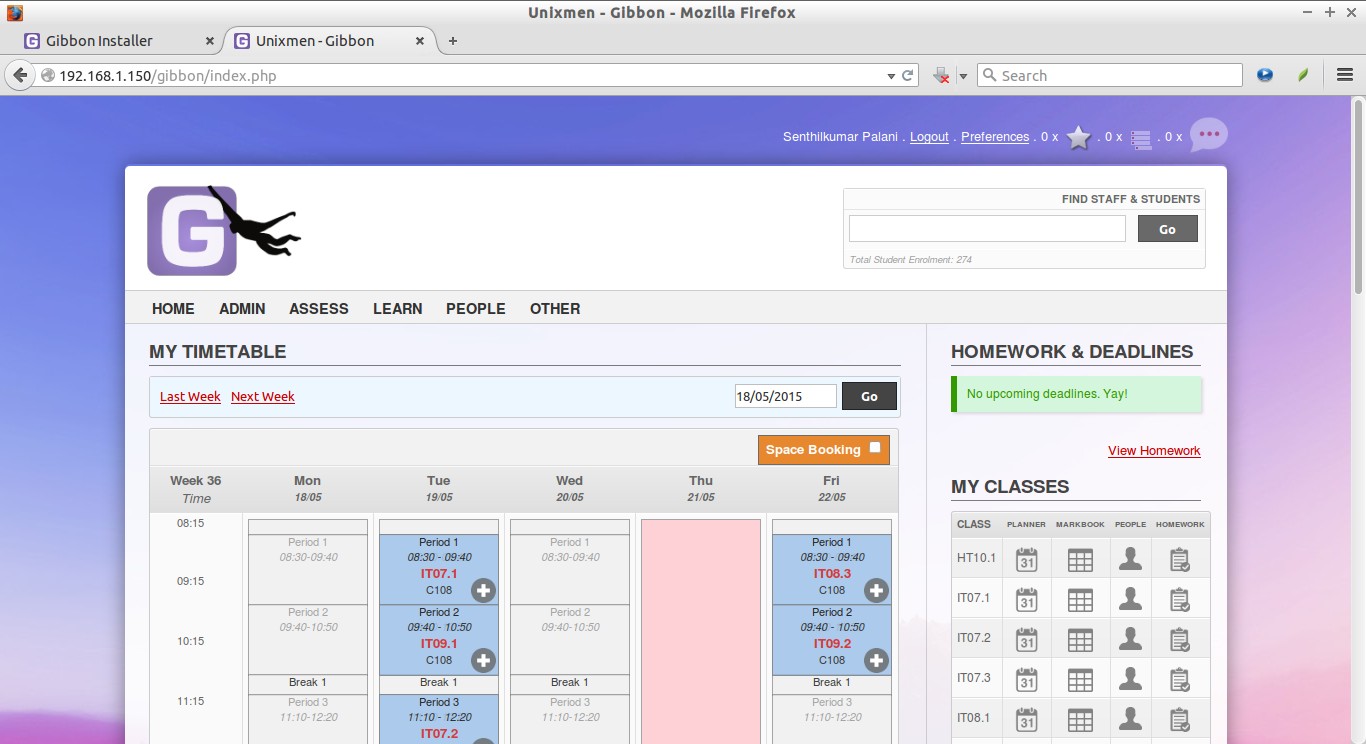Open planner for class IT07.3

(x=1026, y=678)
